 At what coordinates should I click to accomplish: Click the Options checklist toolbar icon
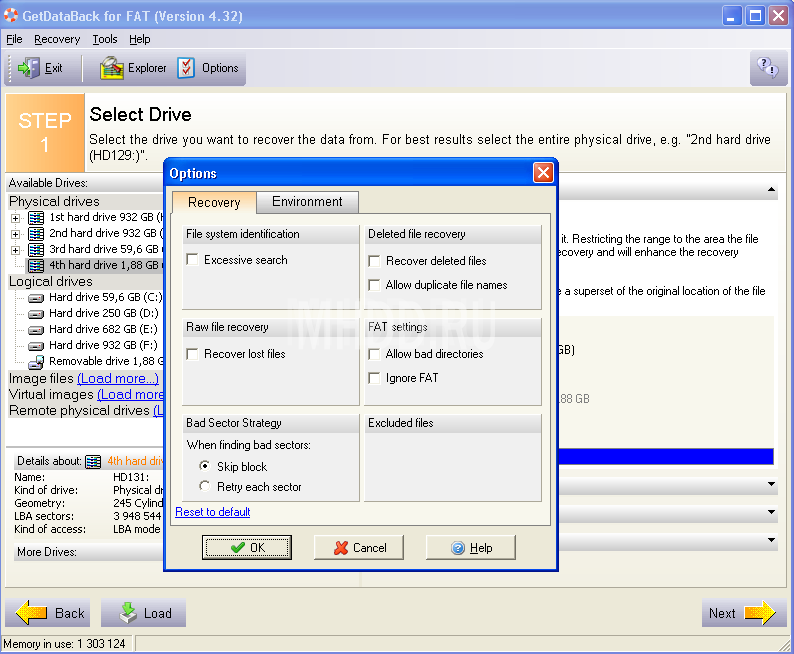coord(187,68)
